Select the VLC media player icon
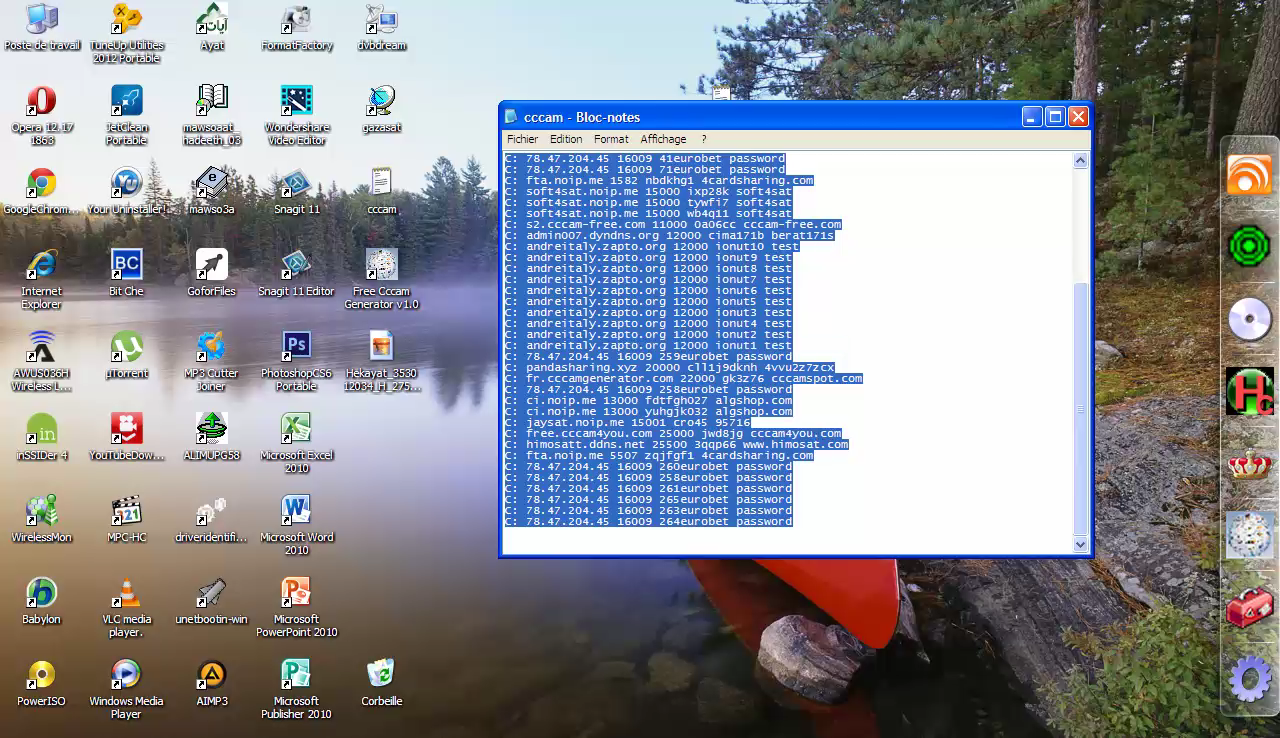The width and height of the screenshot is (1280, 738). pyautogui.click(x=126, y=594)
